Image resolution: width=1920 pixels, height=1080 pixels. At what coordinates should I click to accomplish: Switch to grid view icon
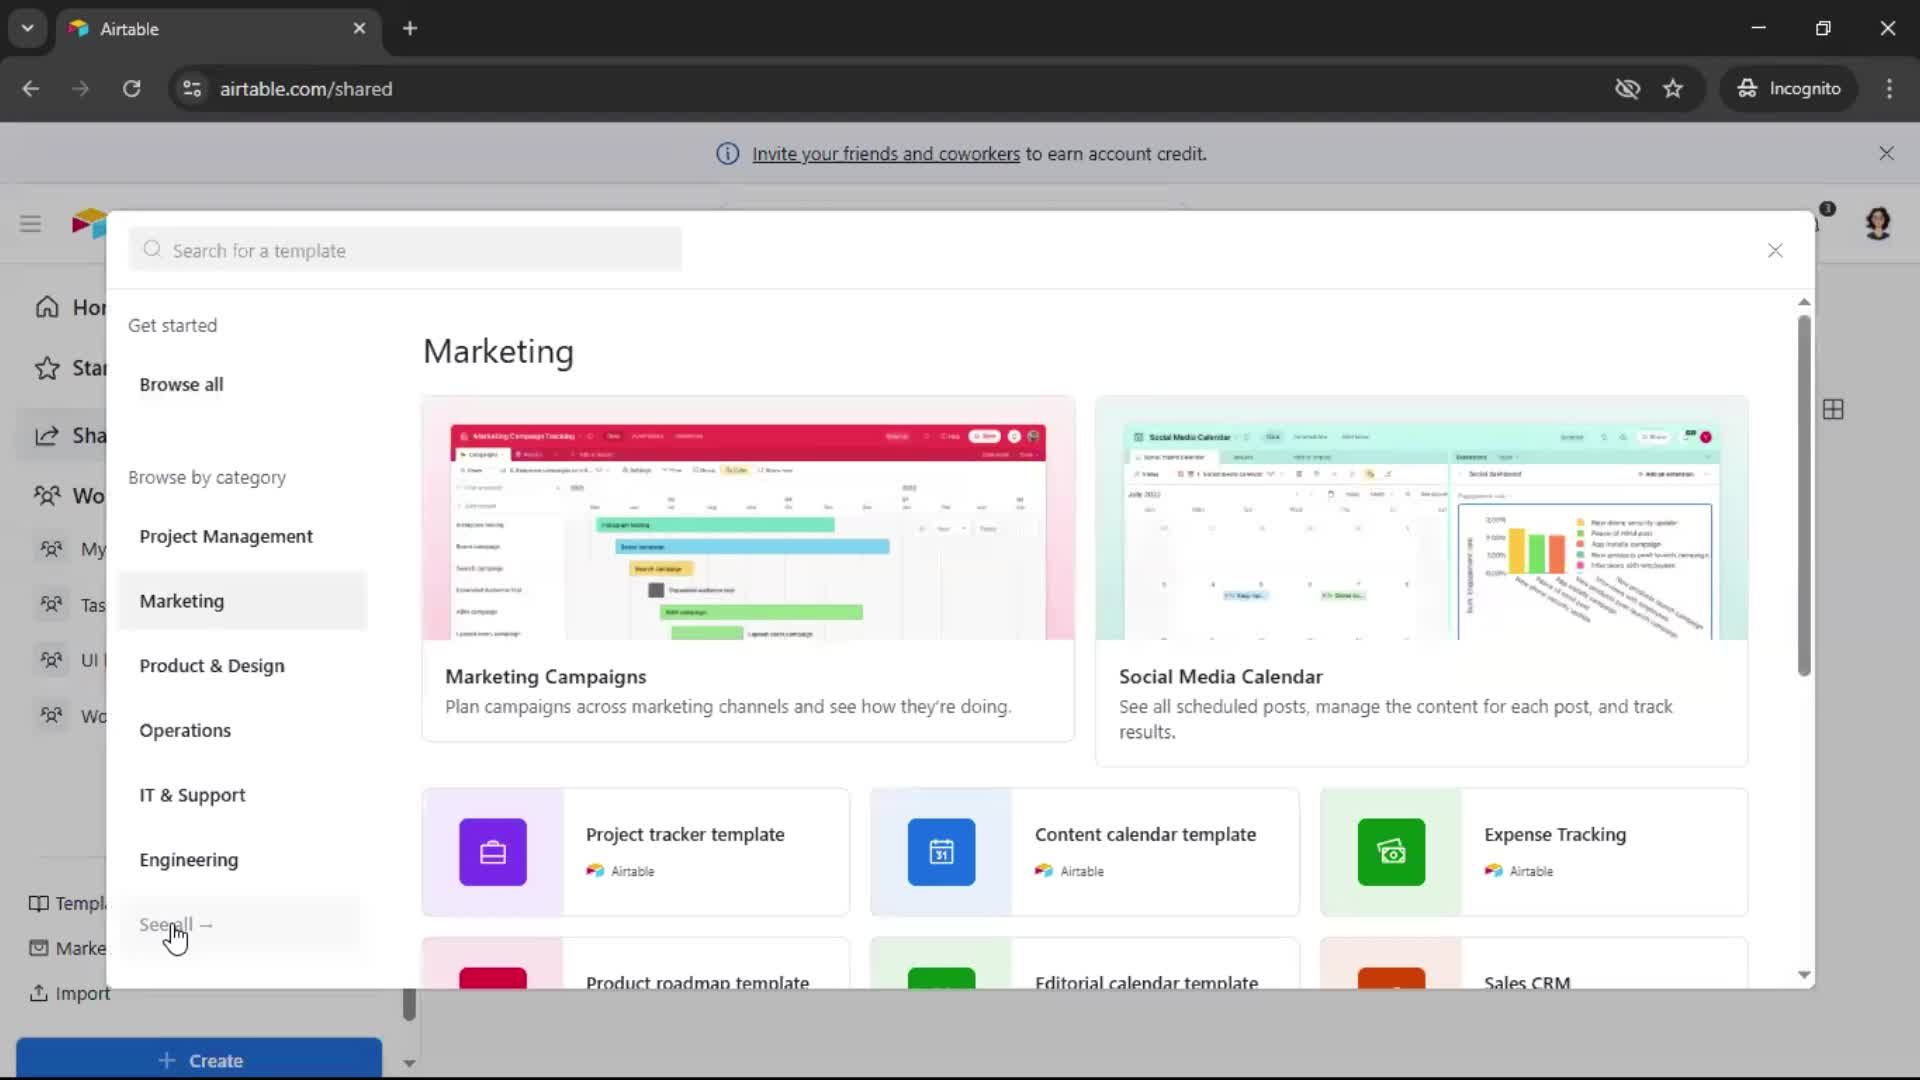pyautogui.click(x=1833, y=409)
